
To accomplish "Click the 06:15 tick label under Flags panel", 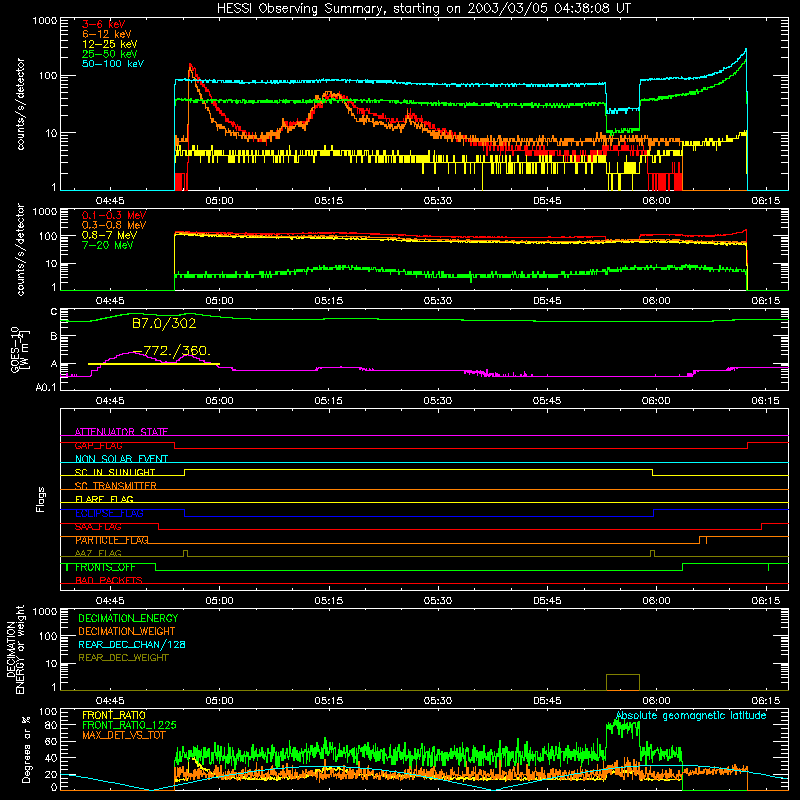I will tap(765, 601).
